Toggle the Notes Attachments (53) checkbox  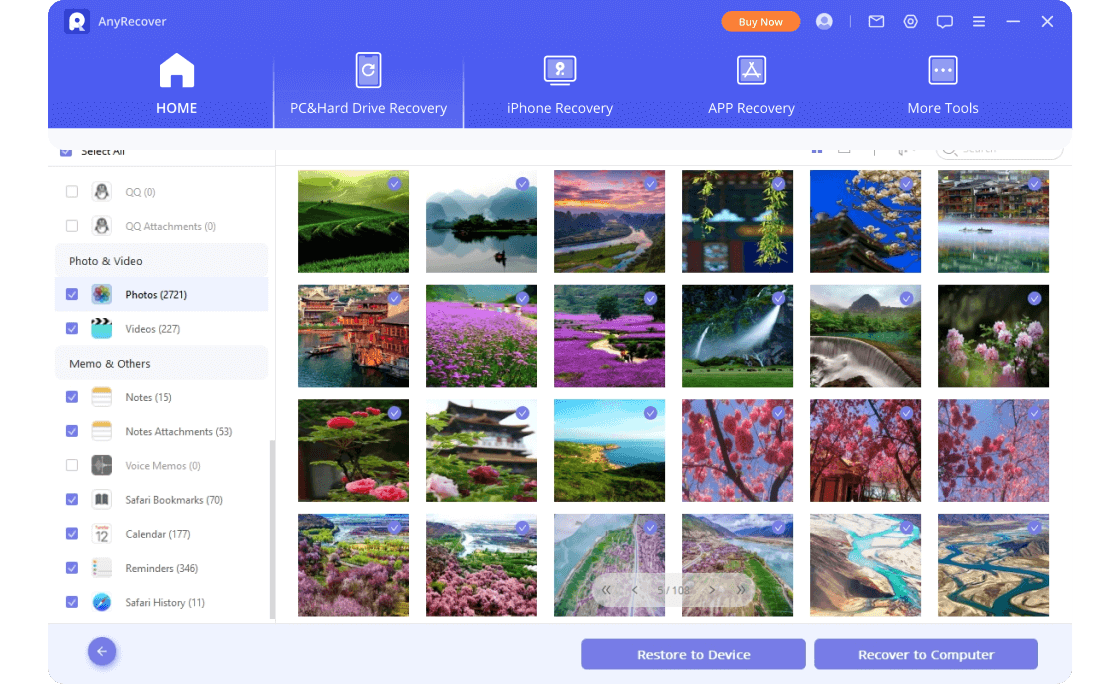[x=71, y=432]
